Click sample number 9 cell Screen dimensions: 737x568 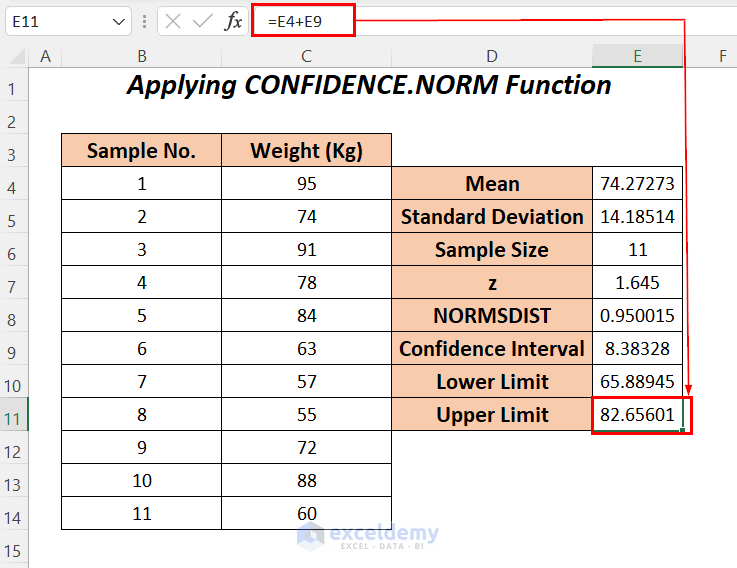coord(141,447)
